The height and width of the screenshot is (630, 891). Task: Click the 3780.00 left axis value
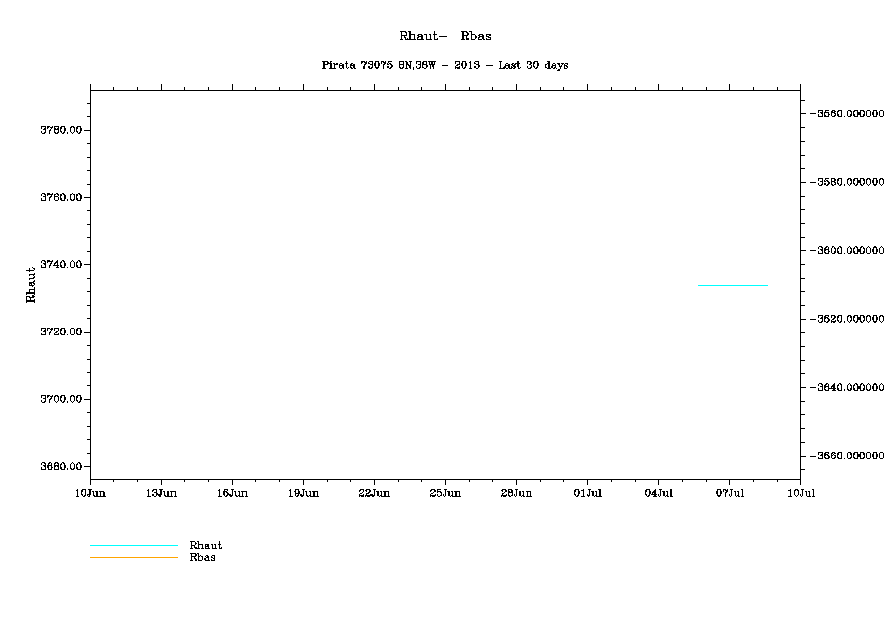60,130
